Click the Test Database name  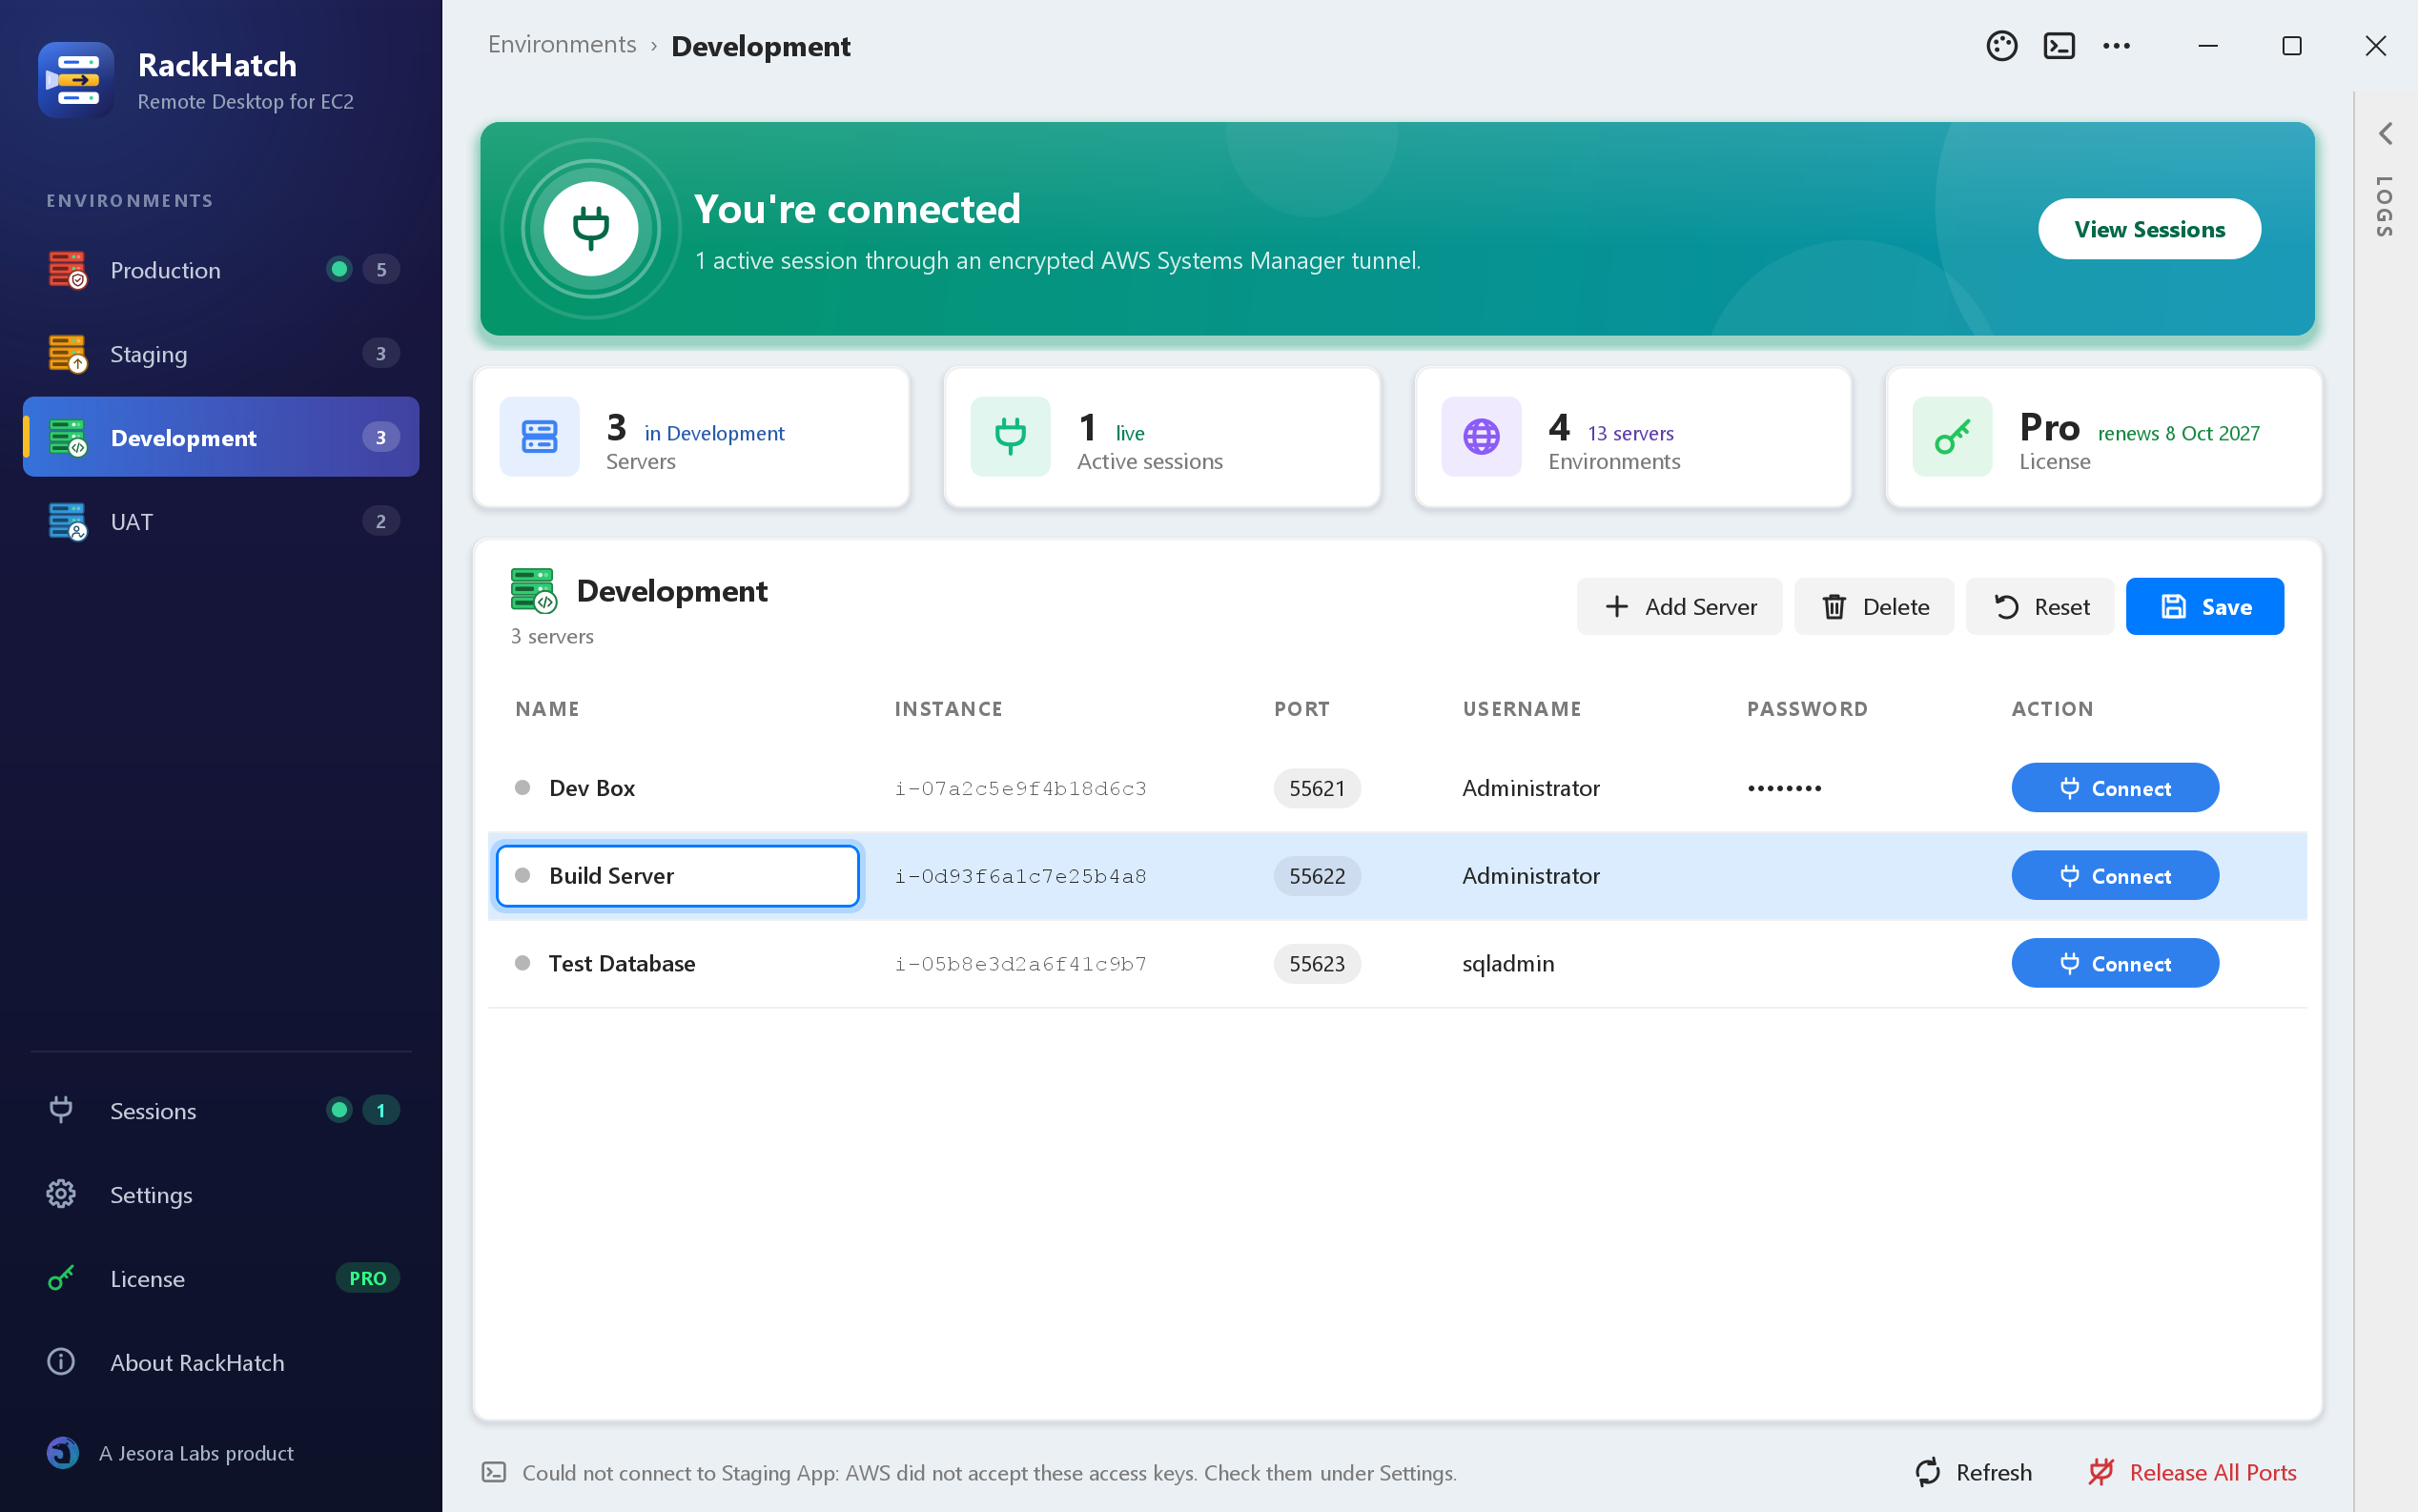622,964
